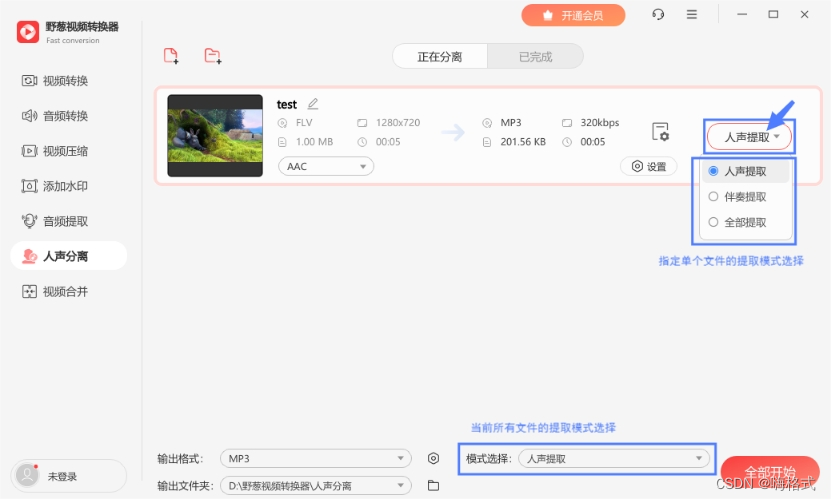Click 320kbps bitrate value
831x500 pixels.
click(x=599, y=122)
